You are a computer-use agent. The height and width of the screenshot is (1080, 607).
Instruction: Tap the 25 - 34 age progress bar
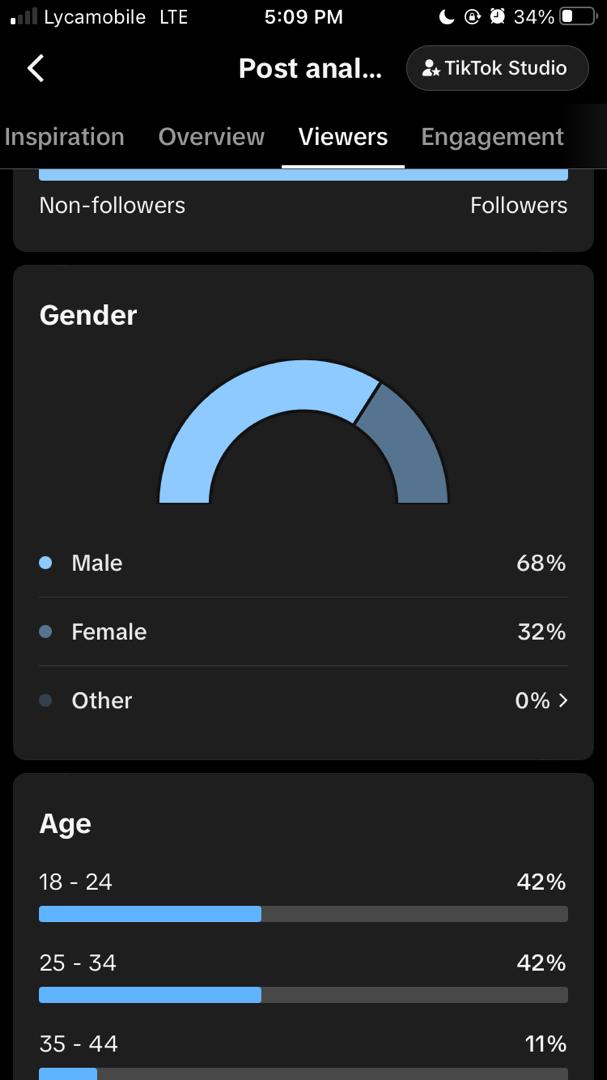[x=303, y=995]
